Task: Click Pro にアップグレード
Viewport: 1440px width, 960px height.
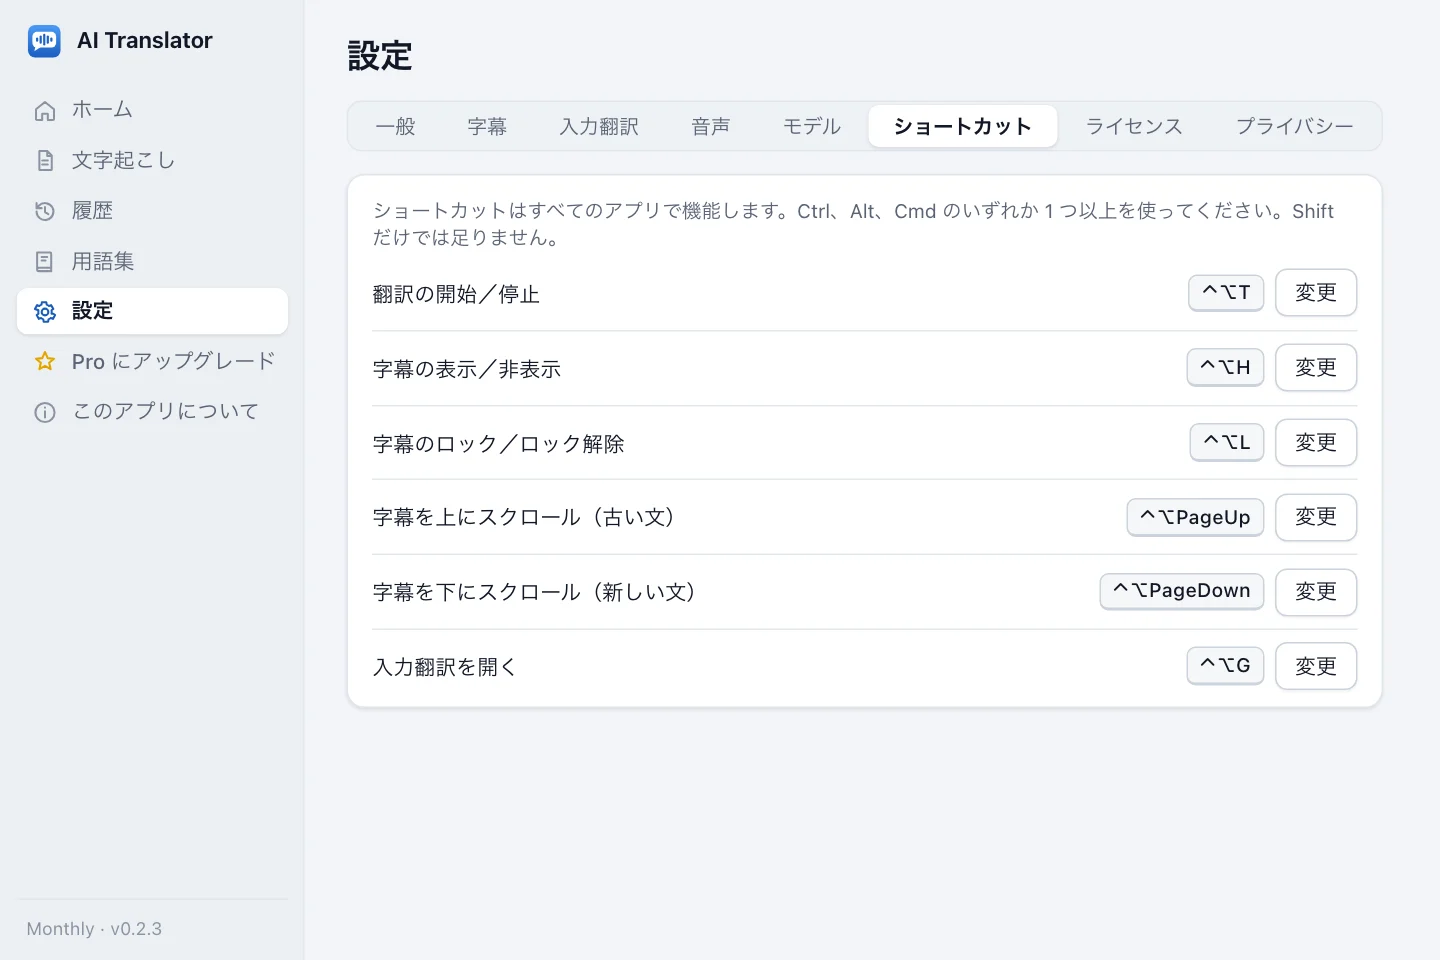Action: tap(152, 361)
